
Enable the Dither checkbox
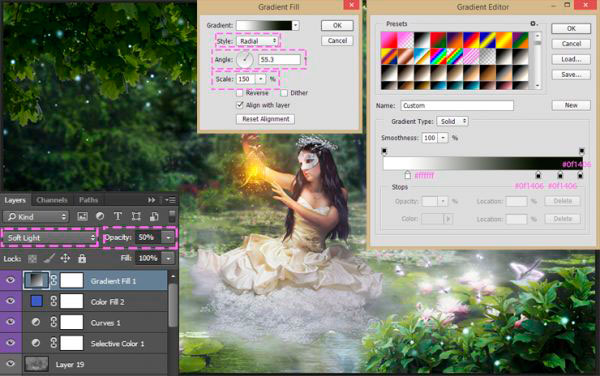click(x=284, y=93)
